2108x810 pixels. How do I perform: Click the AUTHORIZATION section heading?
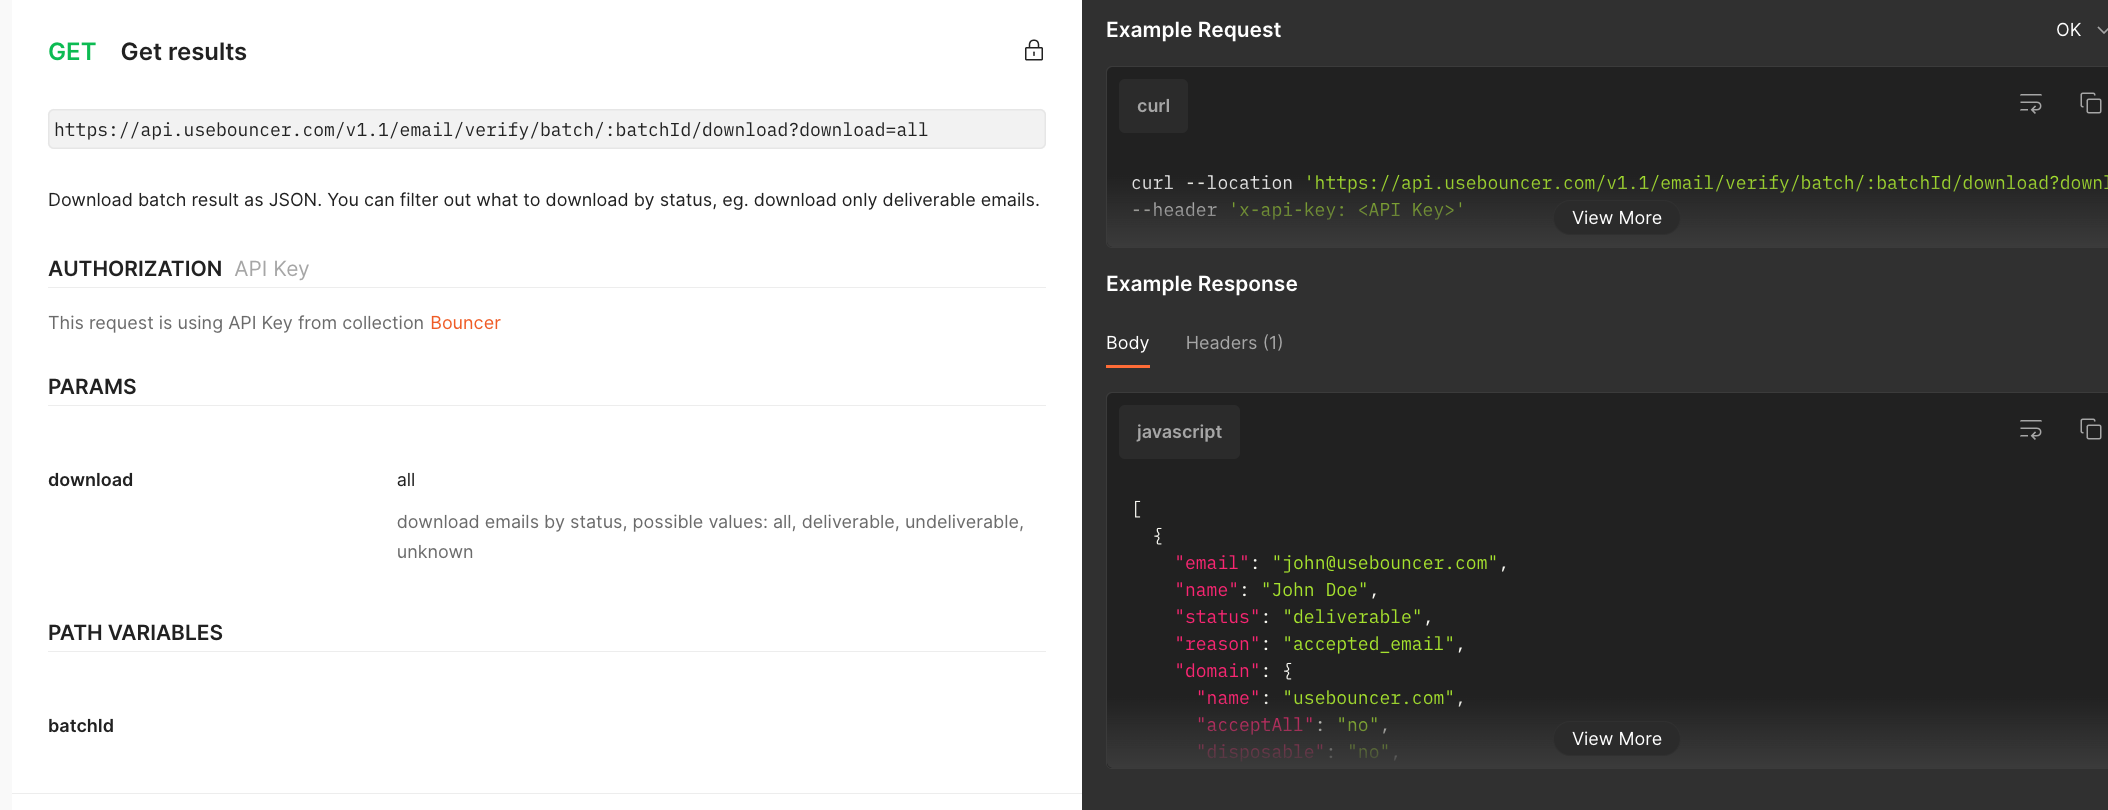[x=135, y=269]
